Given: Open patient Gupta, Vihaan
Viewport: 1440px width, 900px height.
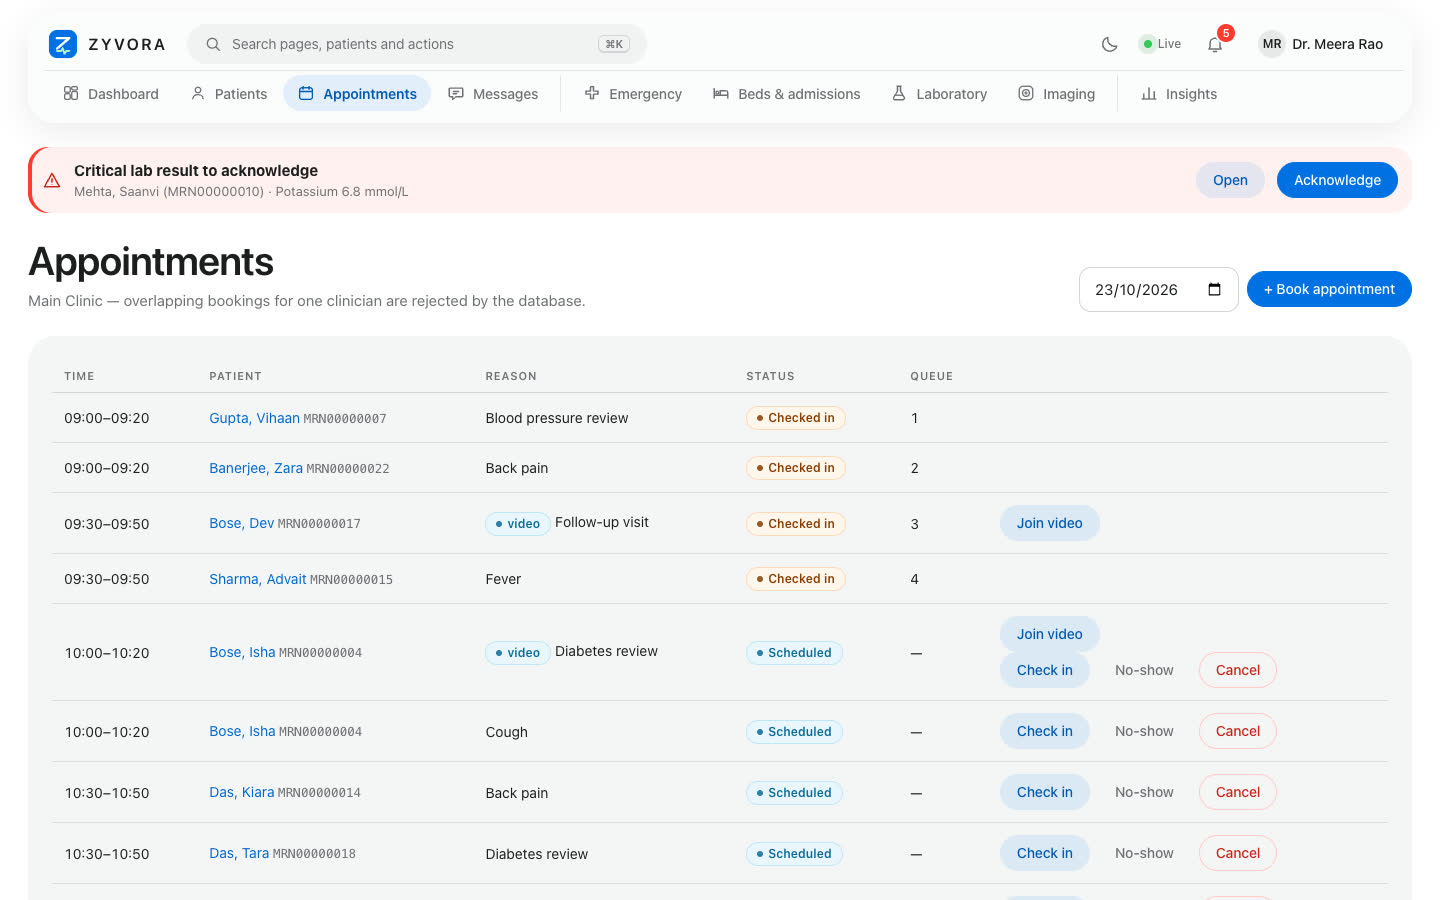Looking at the screenshot, I should click(254, 418).
